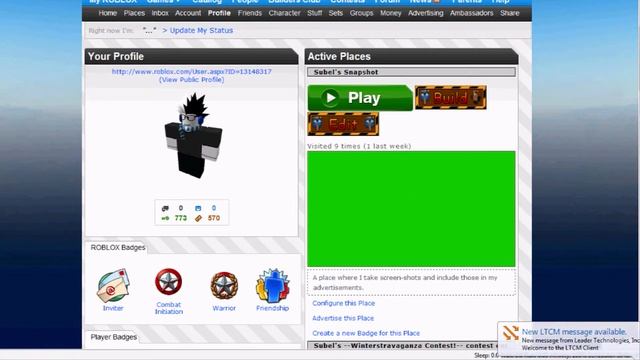The width and height of the screenshot is (640, 360).
Task: Click the wrench icon left of Build
Action: pos(425,97)
